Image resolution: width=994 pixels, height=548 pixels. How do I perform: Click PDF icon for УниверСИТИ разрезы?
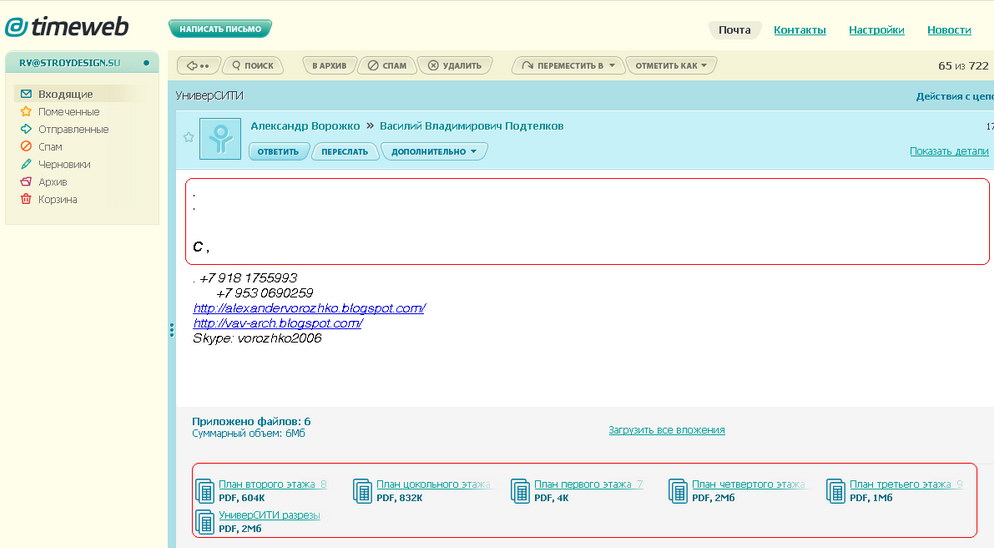tap(204, 521)
